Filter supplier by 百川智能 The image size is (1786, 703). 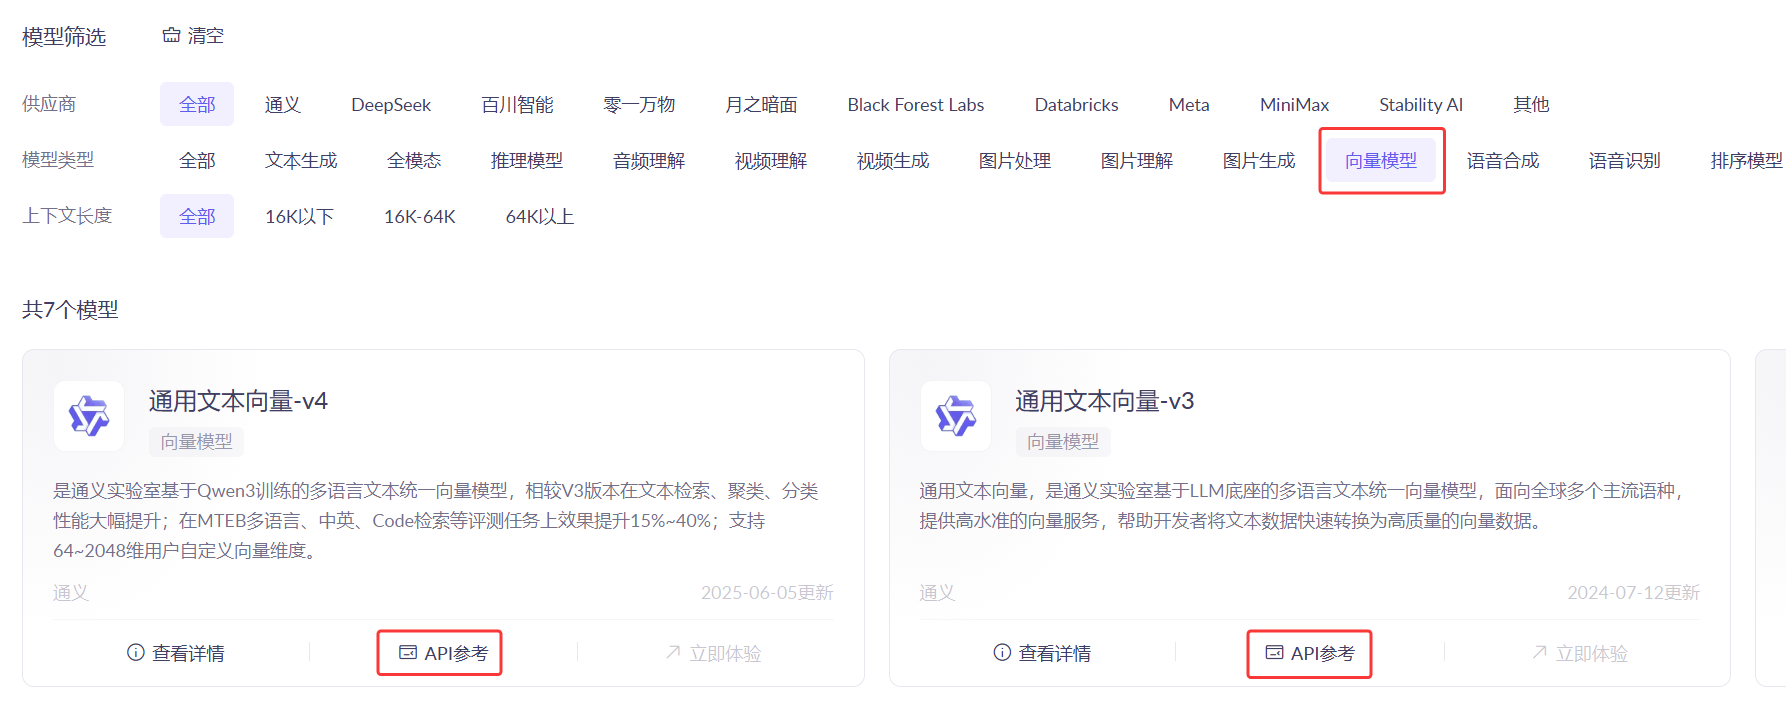517,104
